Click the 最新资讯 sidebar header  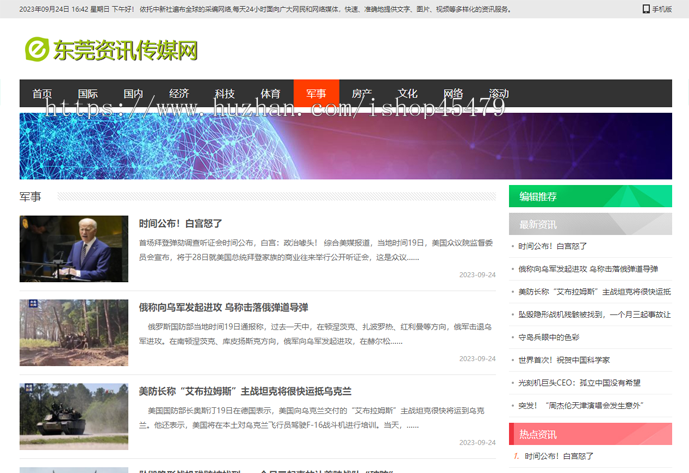click(x=590, y=224)
